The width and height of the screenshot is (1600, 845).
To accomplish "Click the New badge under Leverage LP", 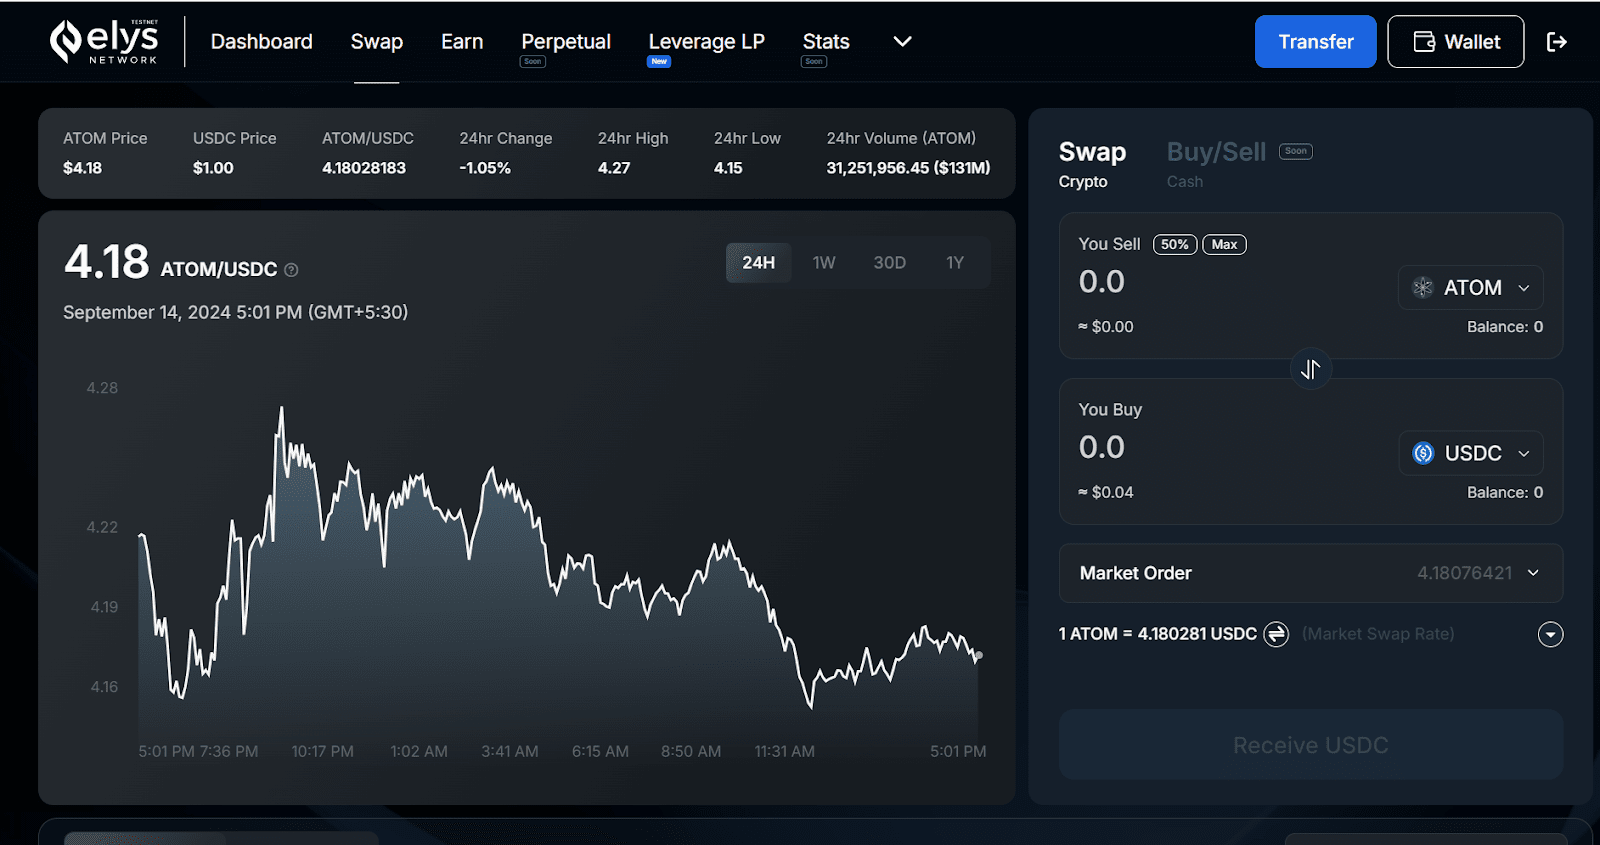I will pos(659,62).
